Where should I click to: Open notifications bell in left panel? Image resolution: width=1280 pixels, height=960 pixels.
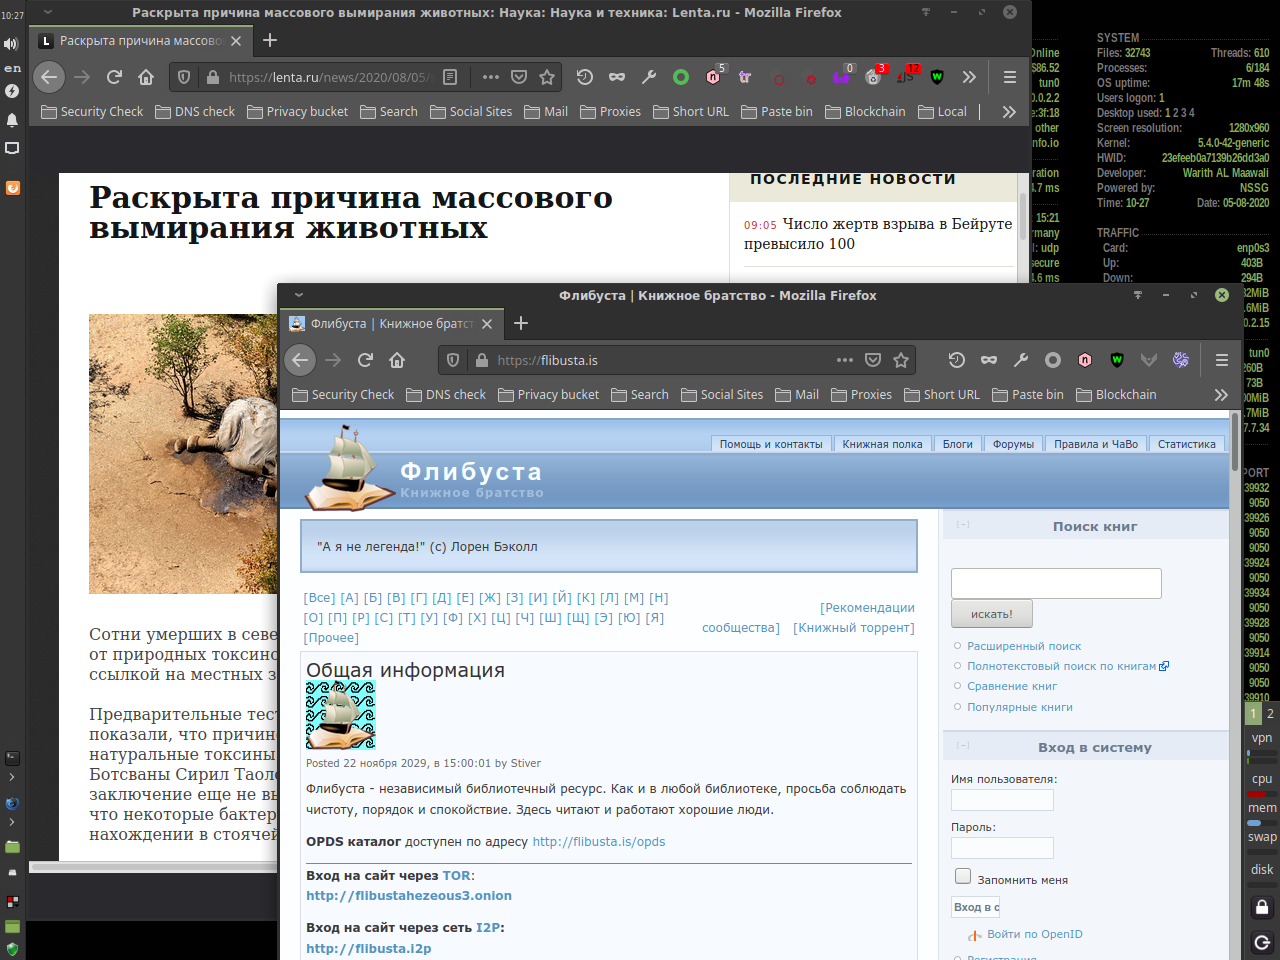[x=12, y=120]
